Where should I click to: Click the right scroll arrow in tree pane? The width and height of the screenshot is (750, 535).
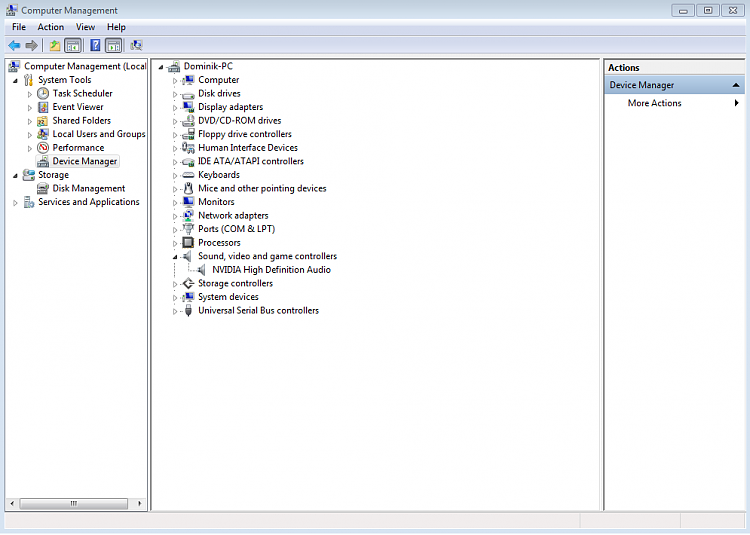[x=139, y=503]
